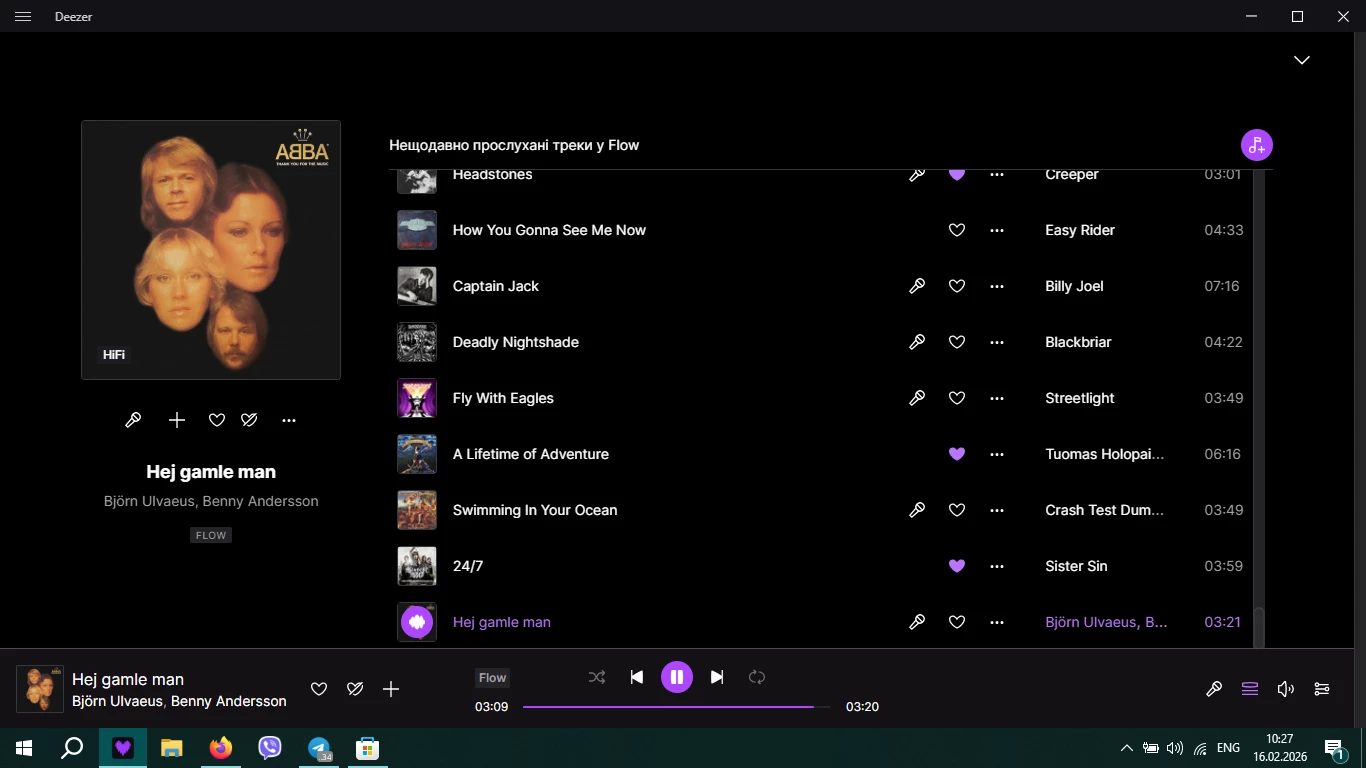Click the duration 04:33
Viewport: 1366px width, 768px height.
point(1224,230)
